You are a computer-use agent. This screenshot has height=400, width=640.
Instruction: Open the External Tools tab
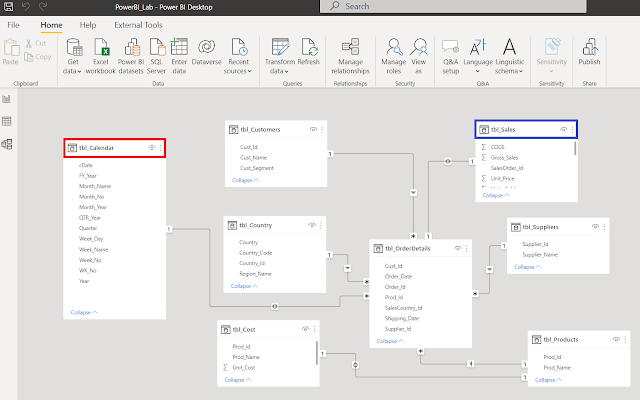138,25
